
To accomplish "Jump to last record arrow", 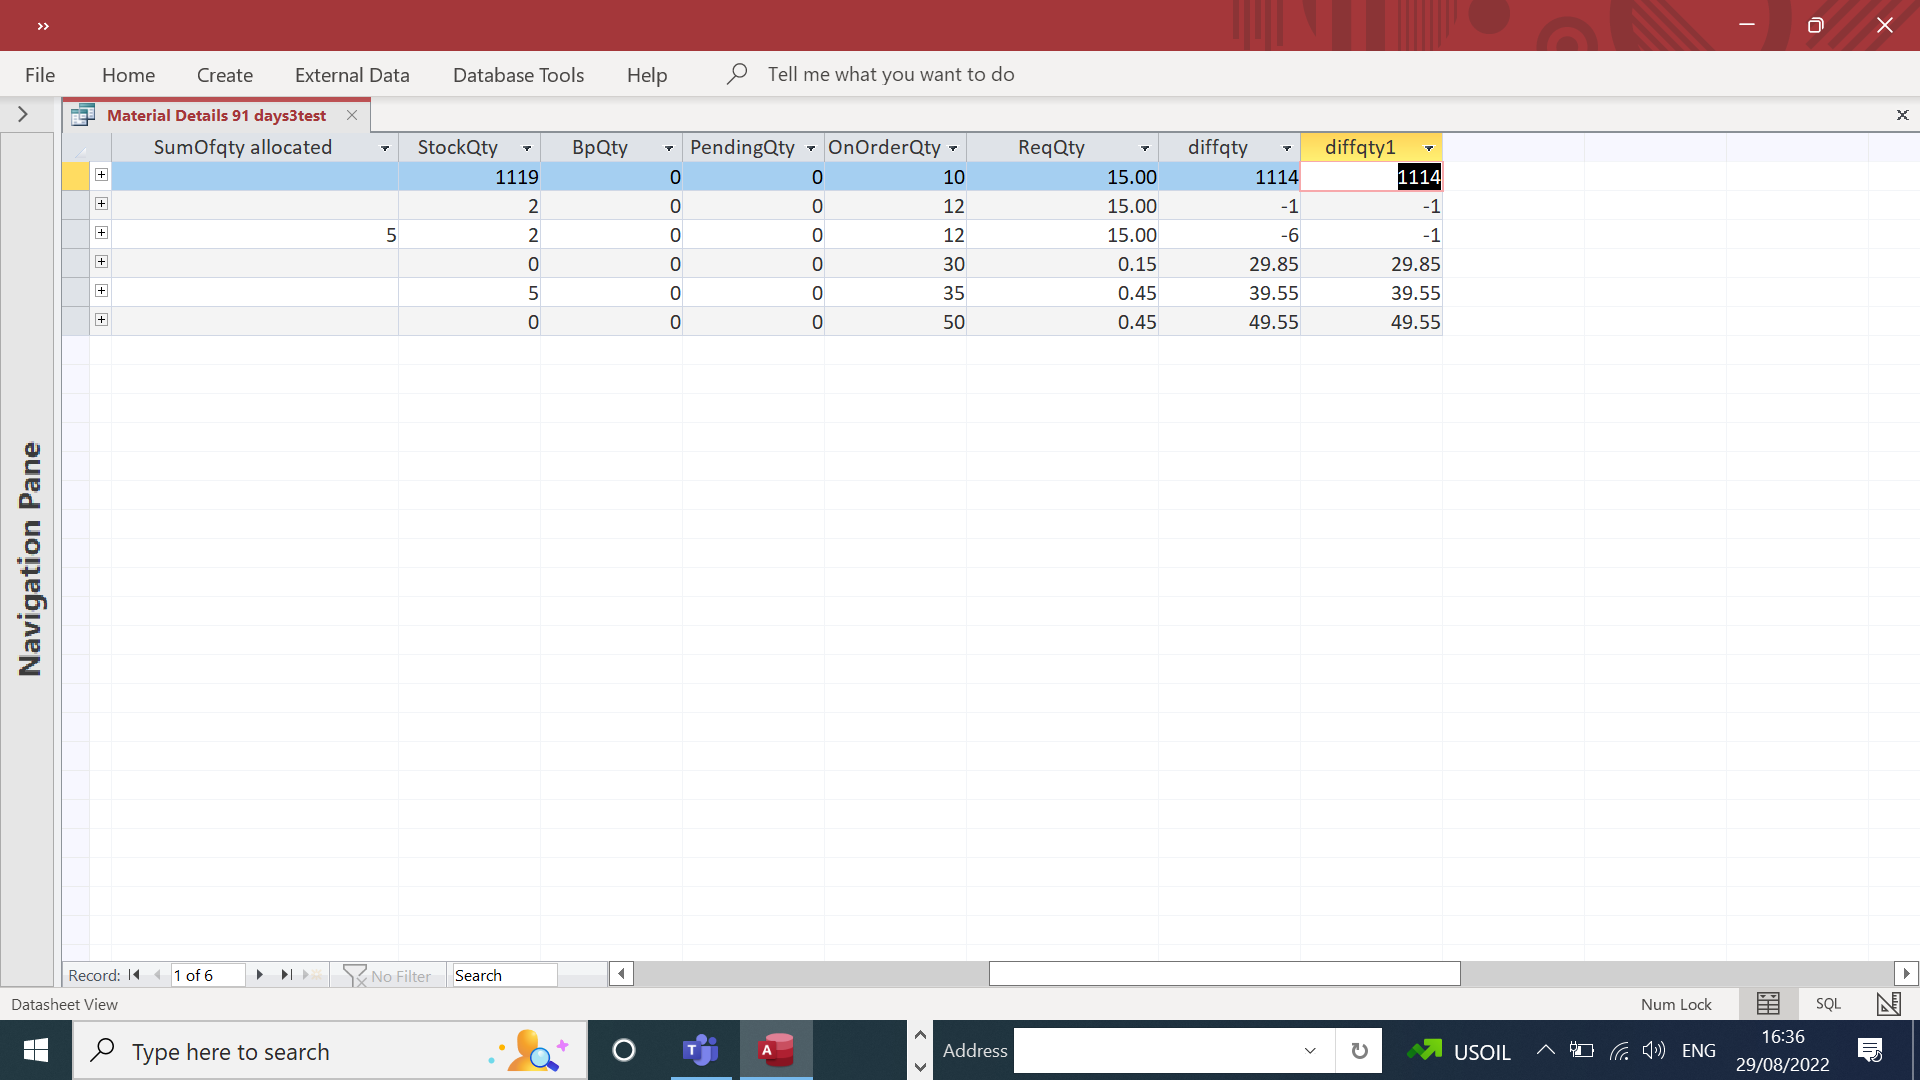I will [x=286, y=975].
